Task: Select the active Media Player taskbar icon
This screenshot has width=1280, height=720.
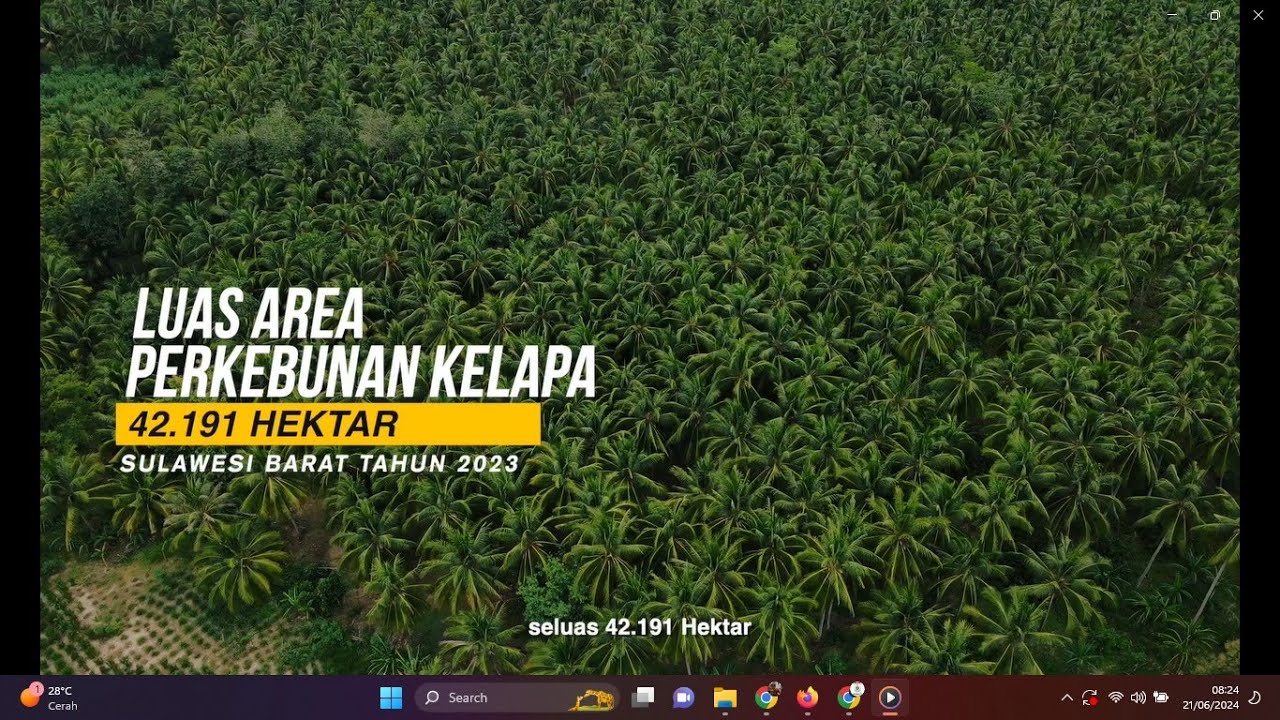Action: (890, 697)
